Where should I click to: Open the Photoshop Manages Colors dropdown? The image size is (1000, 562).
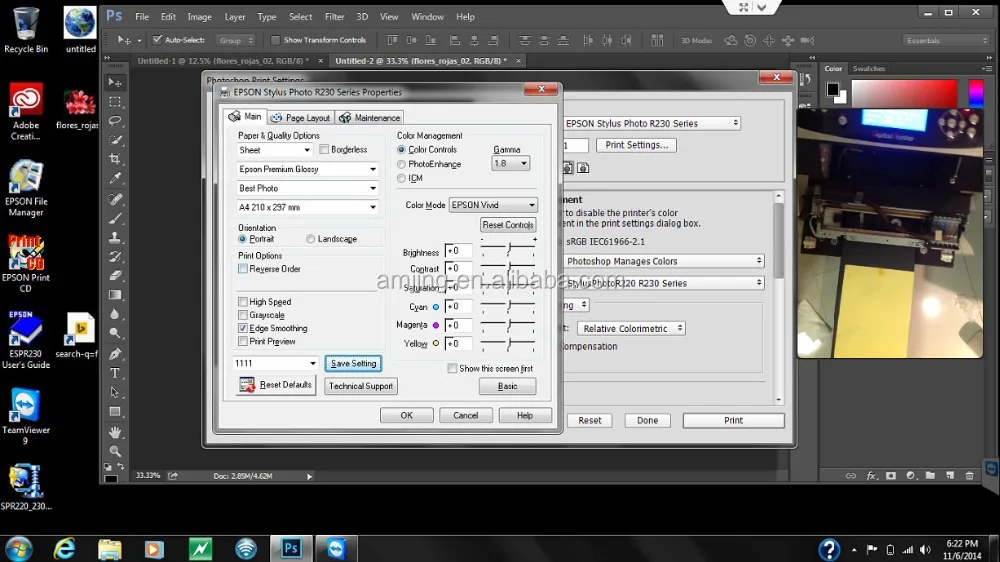[664, 261]
